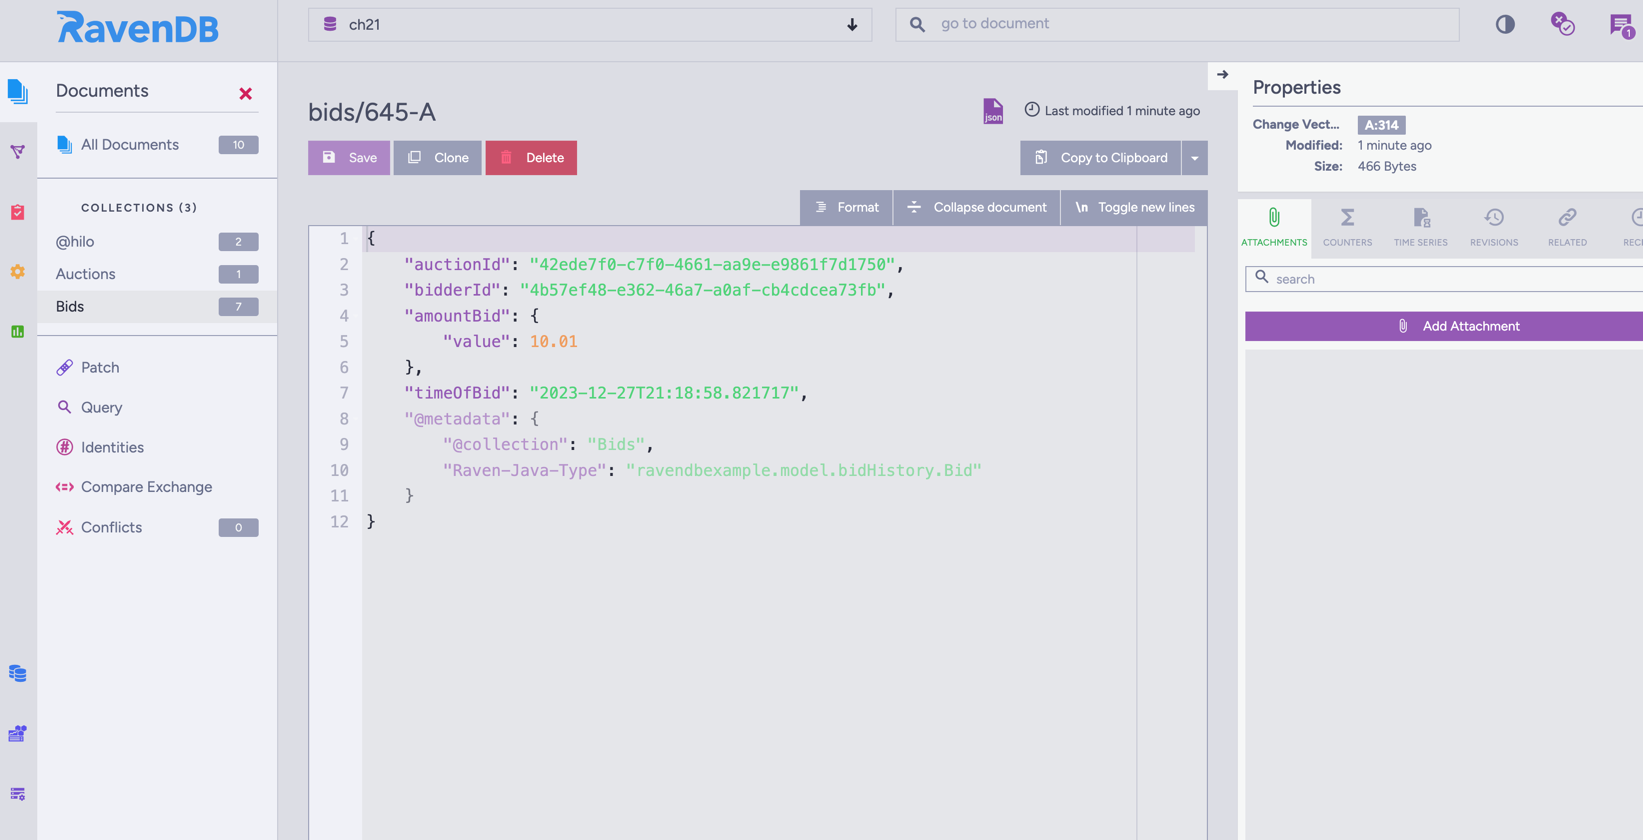Open the Manage Server icon in sidebar

tap(18, 734)
